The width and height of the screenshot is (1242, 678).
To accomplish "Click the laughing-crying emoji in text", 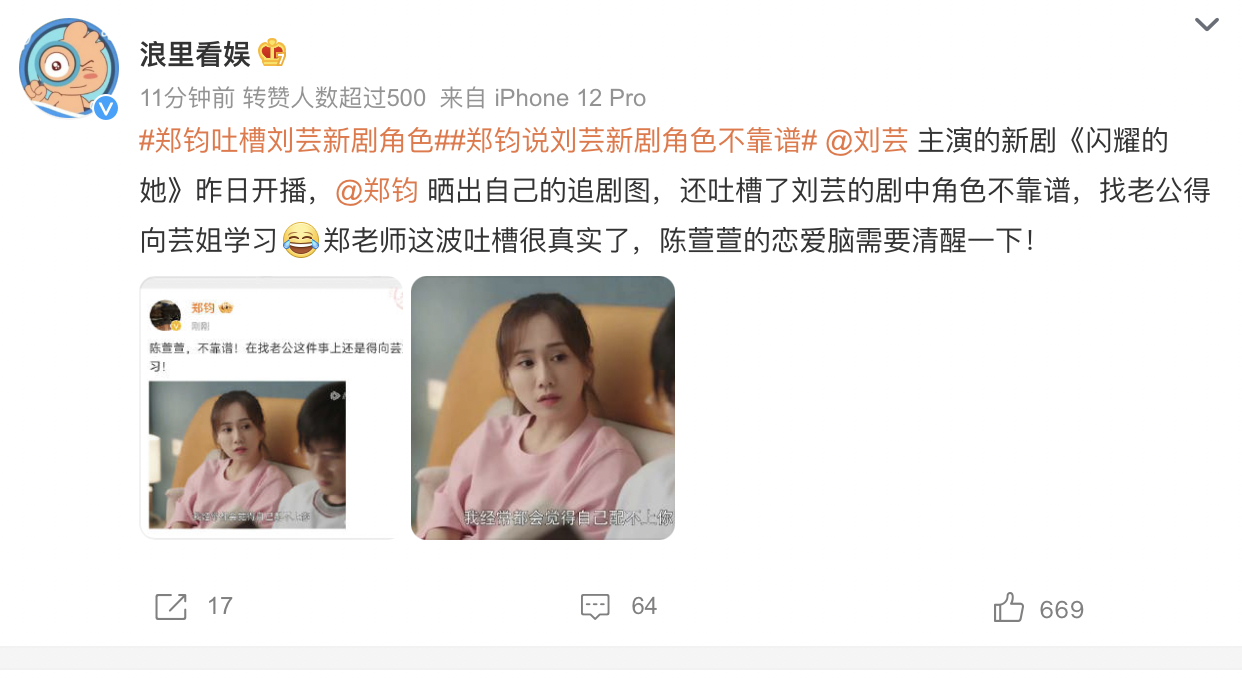I will [301, 240].
